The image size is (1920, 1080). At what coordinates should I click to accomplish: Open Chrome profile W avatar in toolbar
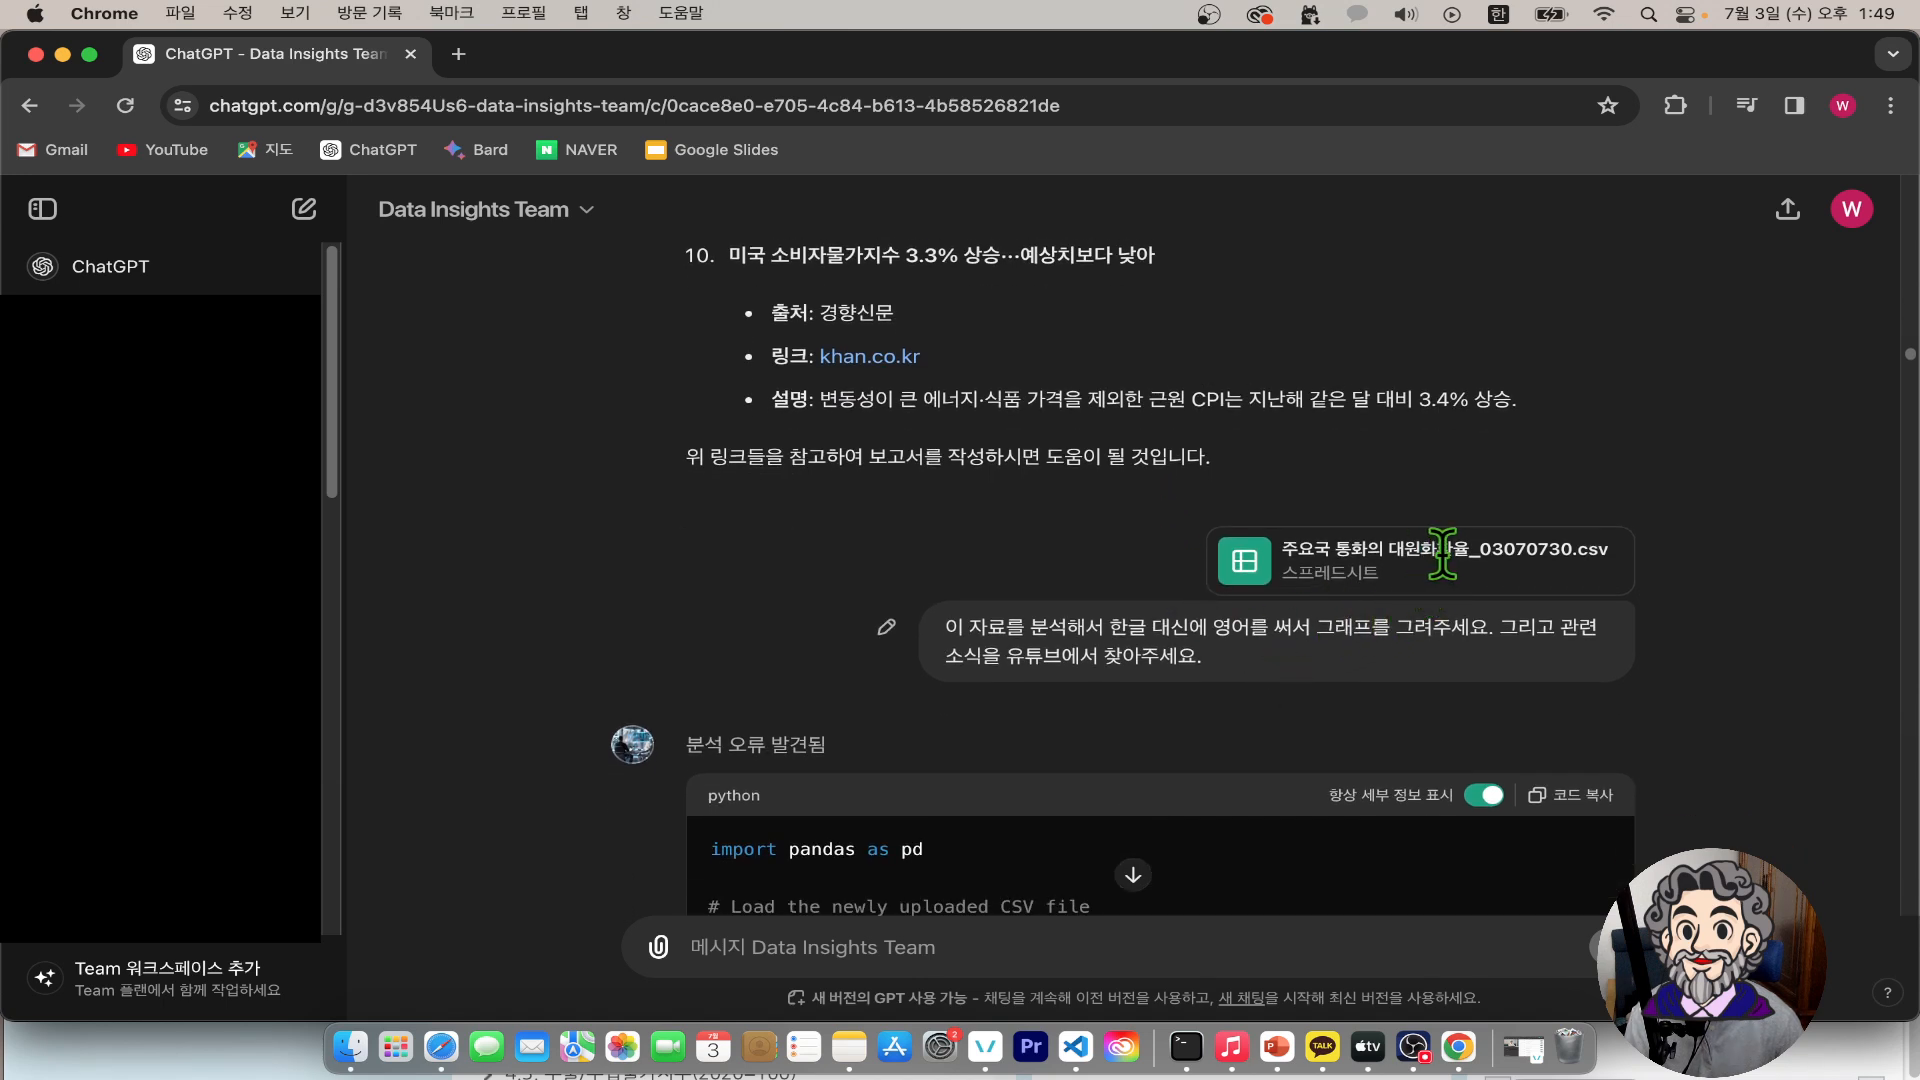[x=1842, y=105]
